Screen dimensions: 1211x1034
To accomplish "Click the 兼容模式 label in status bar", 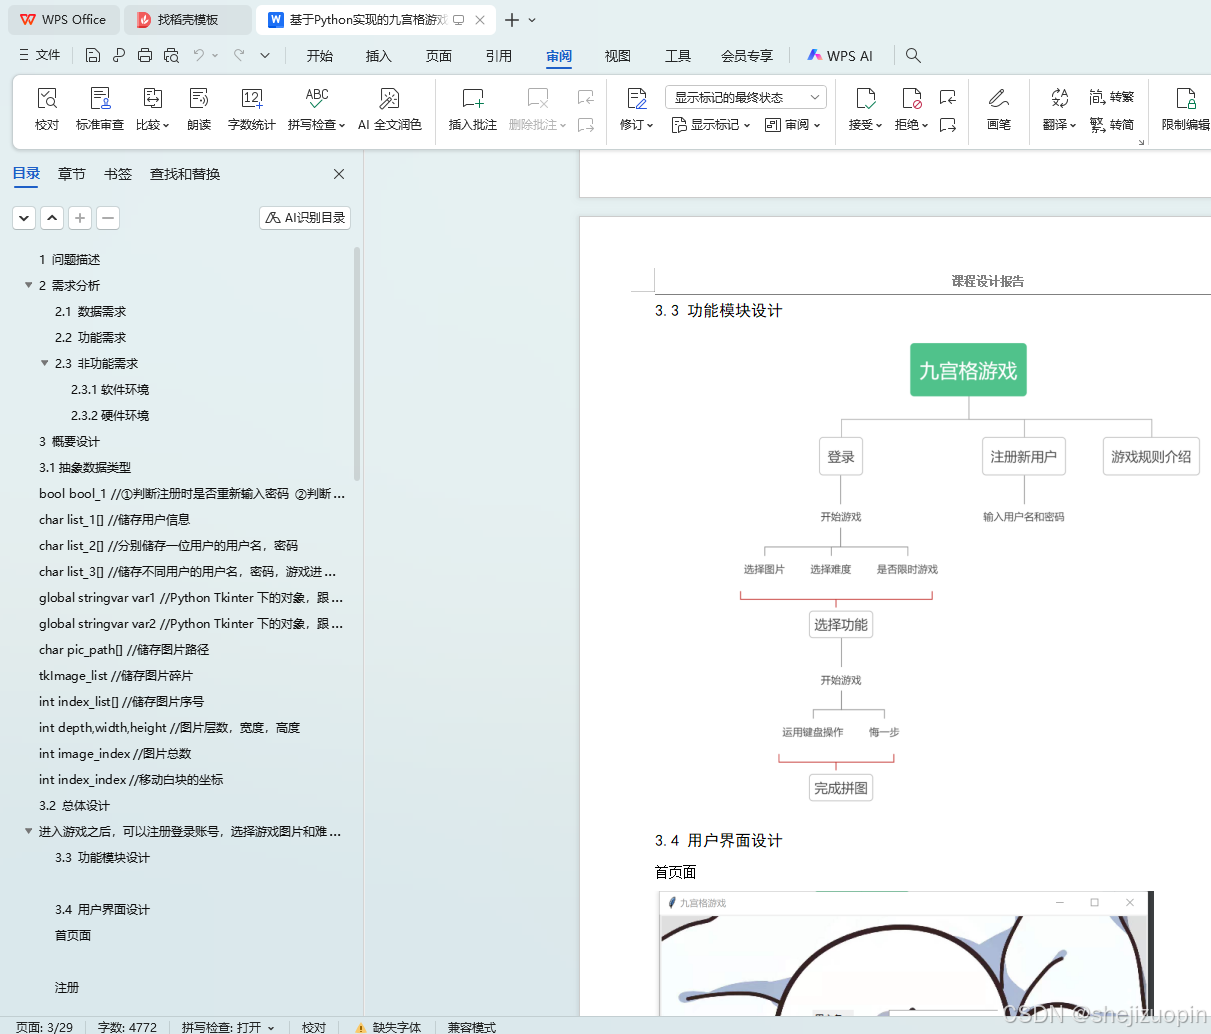I will (472, 1027).
